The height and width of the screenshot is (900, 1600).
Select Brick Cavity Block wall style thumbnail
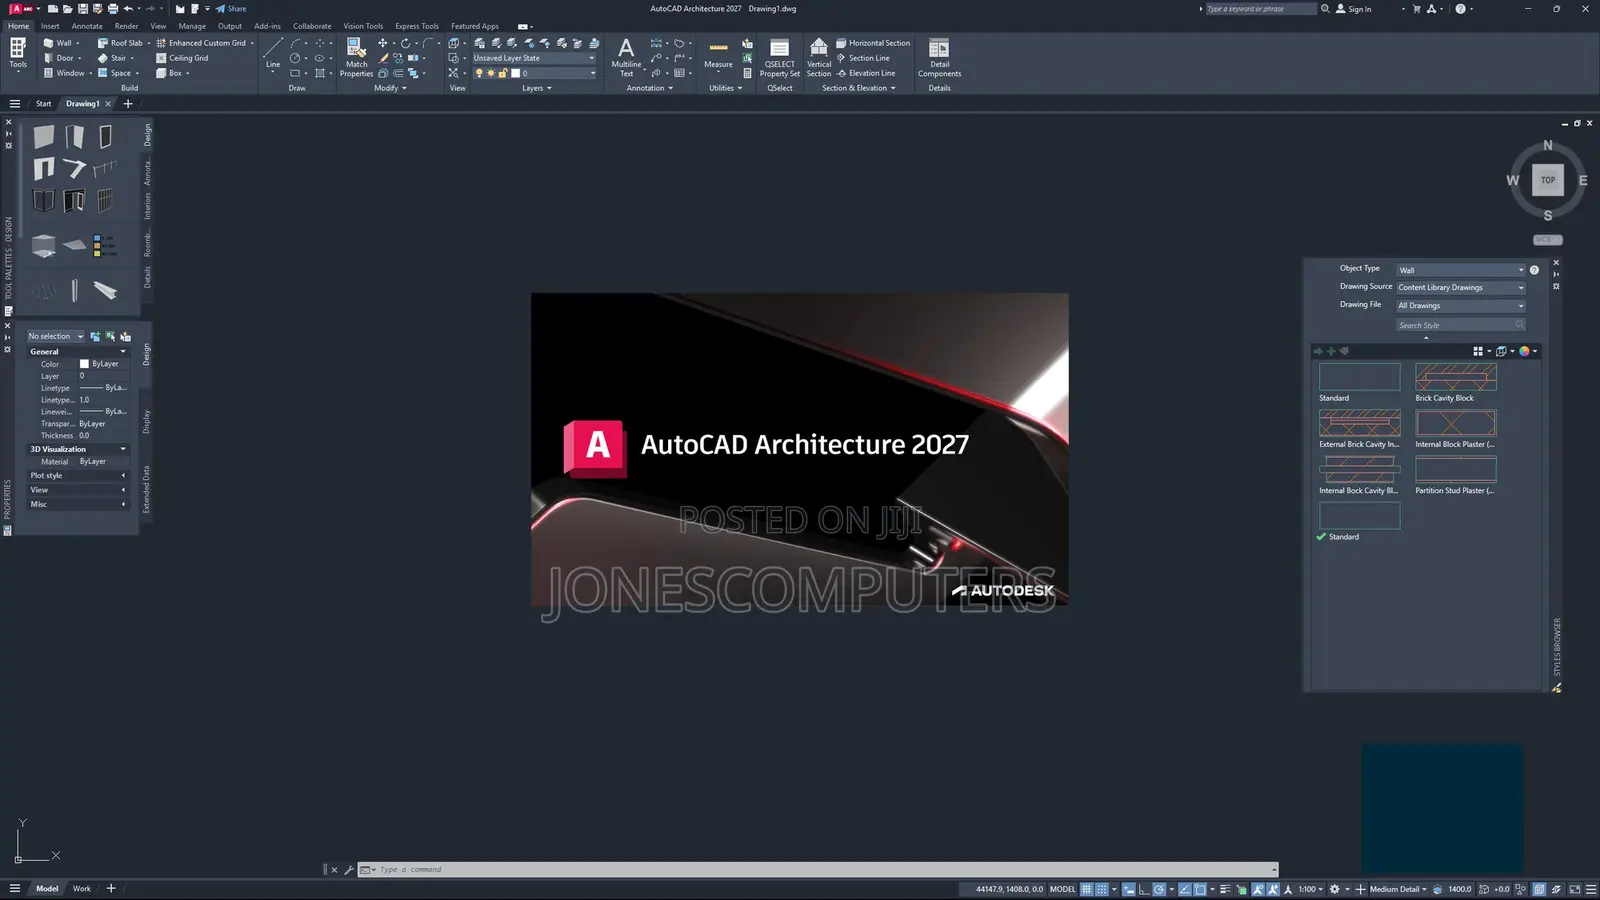[x=1456, y=377]
